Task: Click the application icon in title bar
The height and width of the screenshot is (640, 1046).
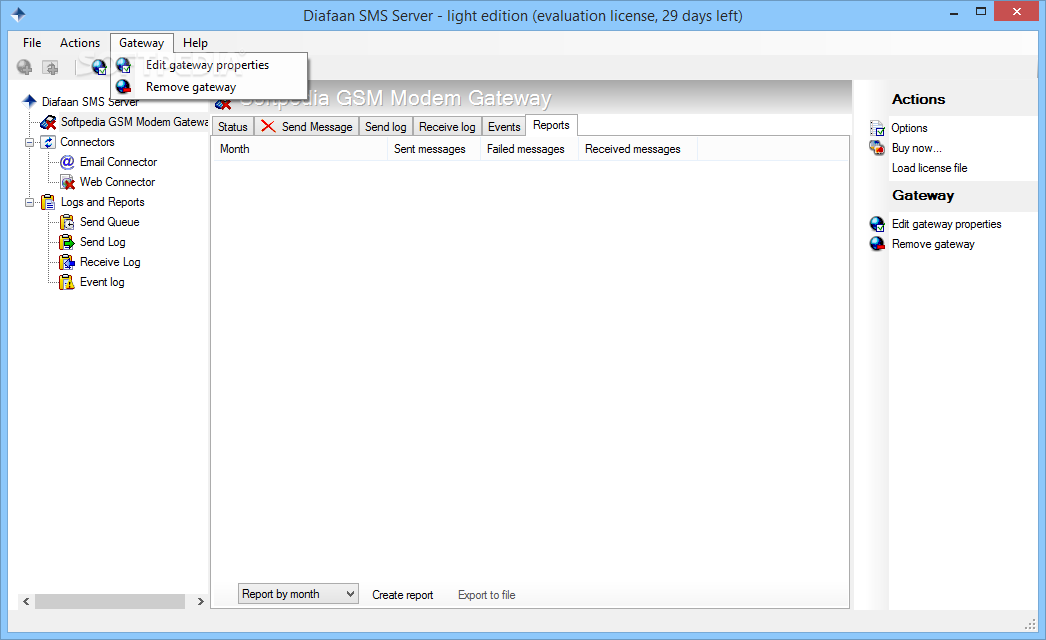Action: coord(18,15)
